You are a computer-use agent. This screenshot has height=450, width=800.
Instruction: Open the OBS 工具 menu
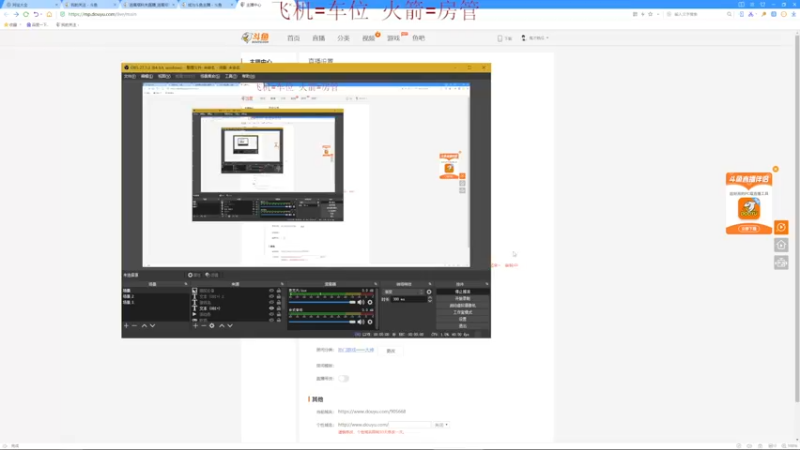tap(231, 77)
